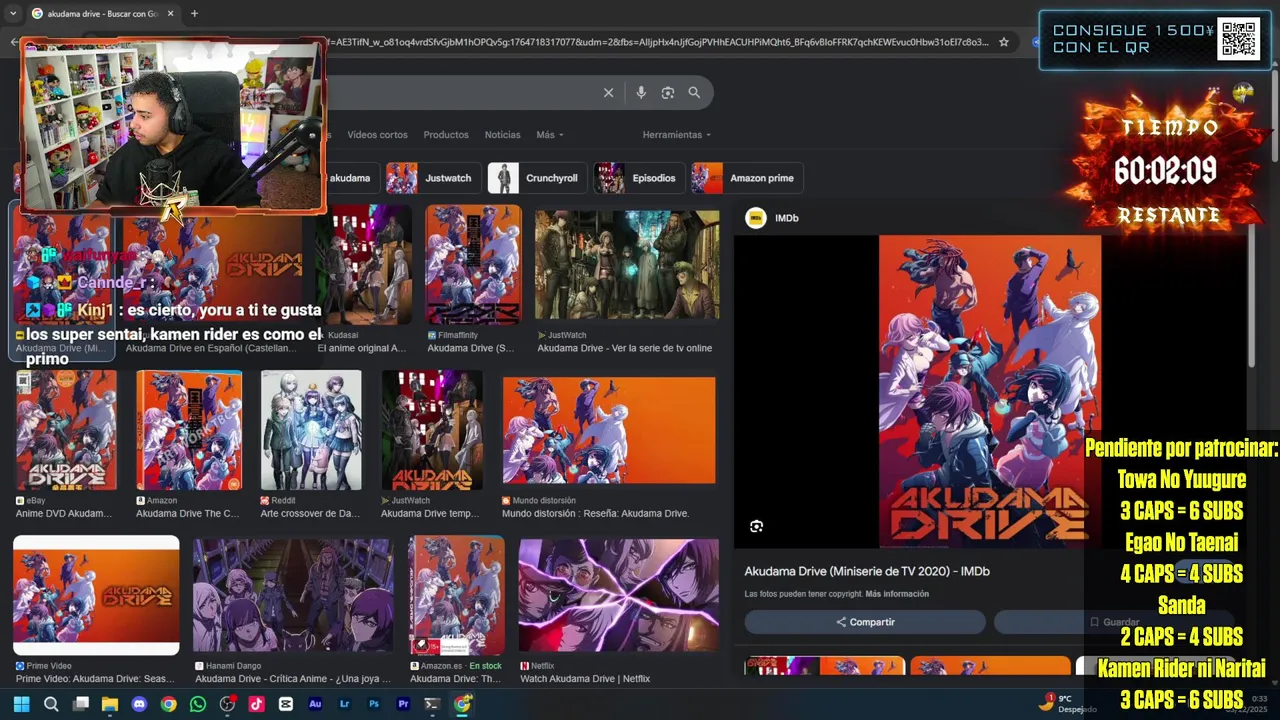Open Task View in the taskbar
This screenshot has width=1280, height=720.
pos(81,704)
